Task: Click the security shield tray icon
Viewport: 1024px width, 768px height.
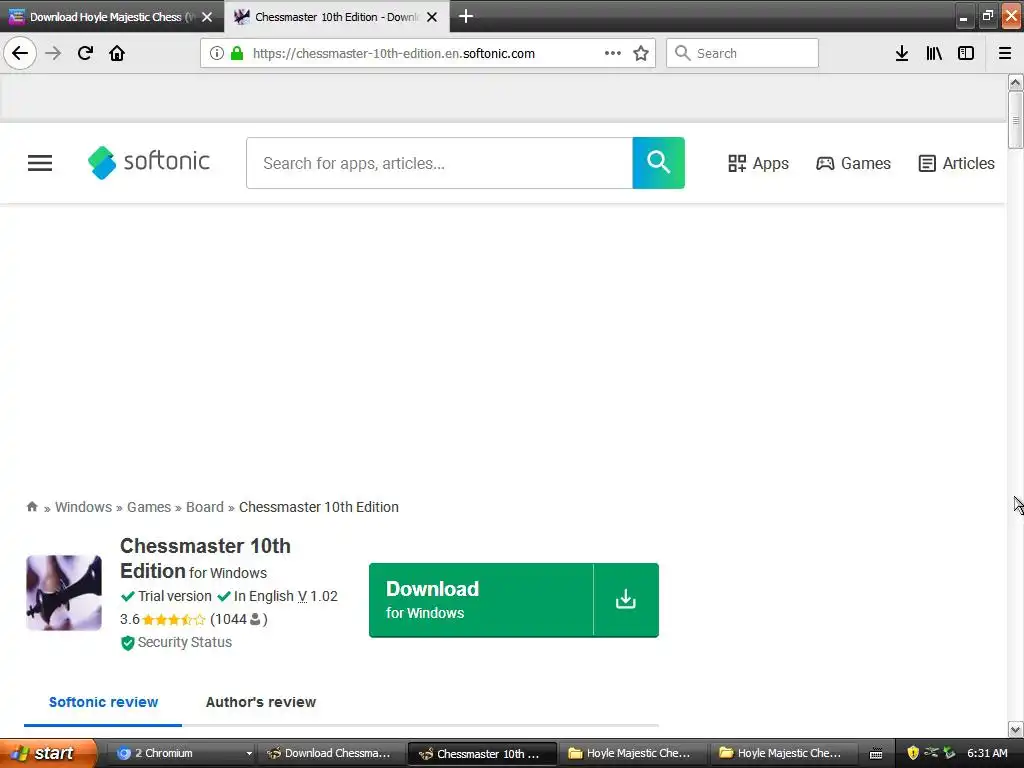Action: point(913,753)
